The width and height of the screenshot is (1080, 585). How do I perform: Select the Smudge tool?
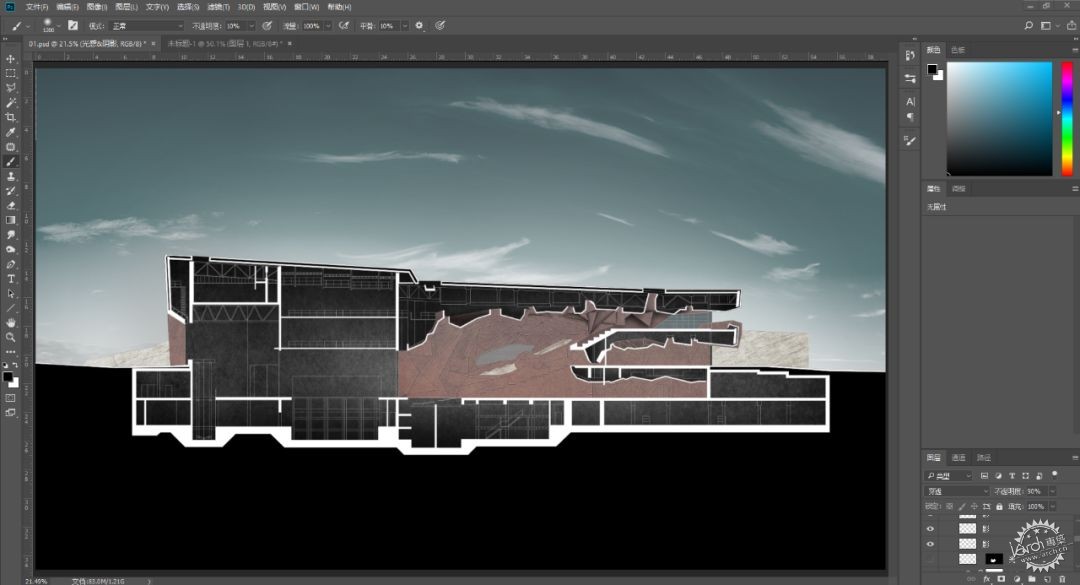tap(10, 235)
